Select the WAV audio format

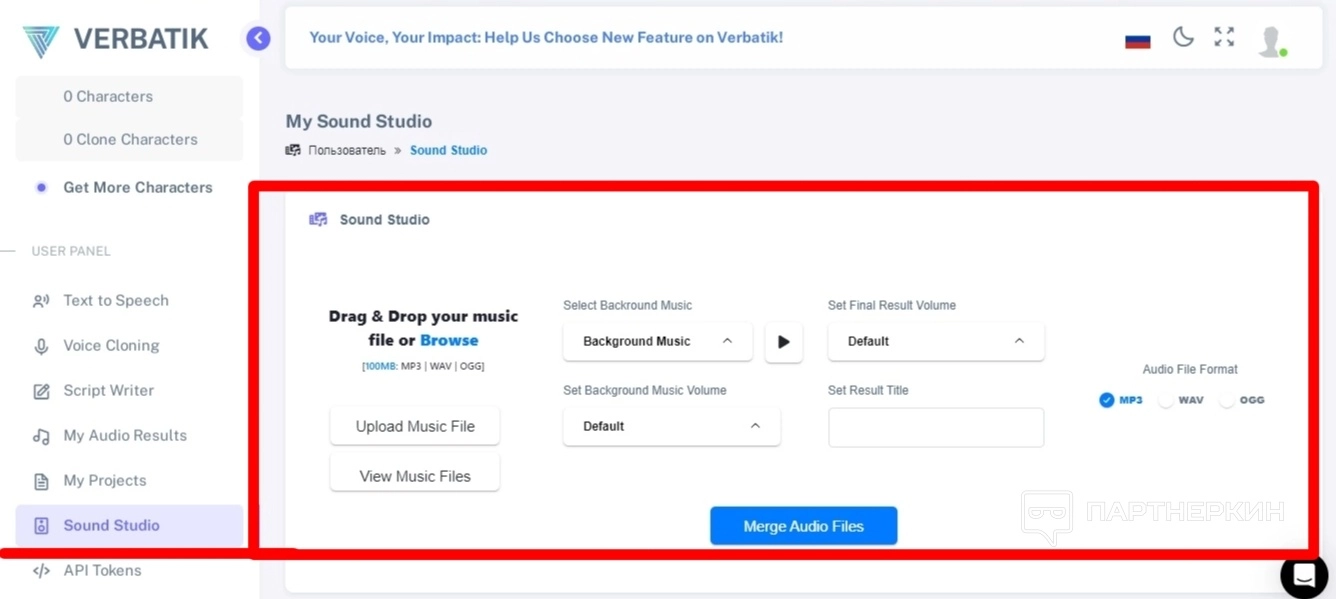(1166, 400)
